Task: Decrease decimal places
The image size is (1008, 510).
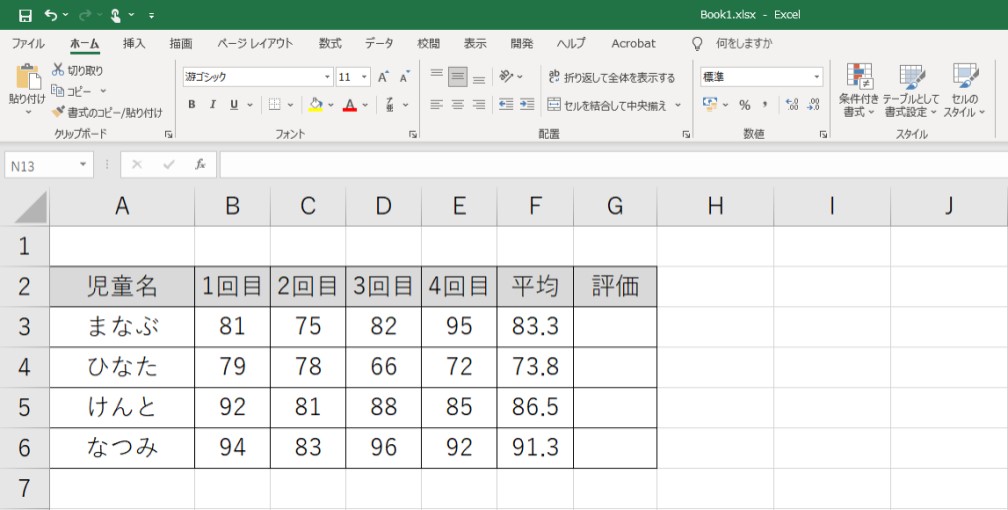Action: tap(814, 105)
